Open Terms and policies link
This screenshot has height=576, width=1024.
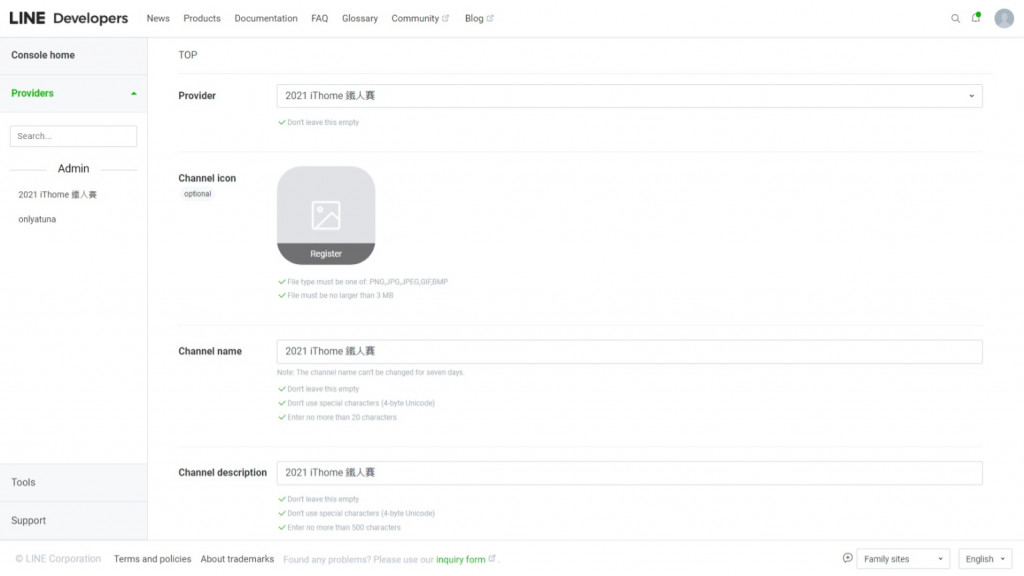152,559
